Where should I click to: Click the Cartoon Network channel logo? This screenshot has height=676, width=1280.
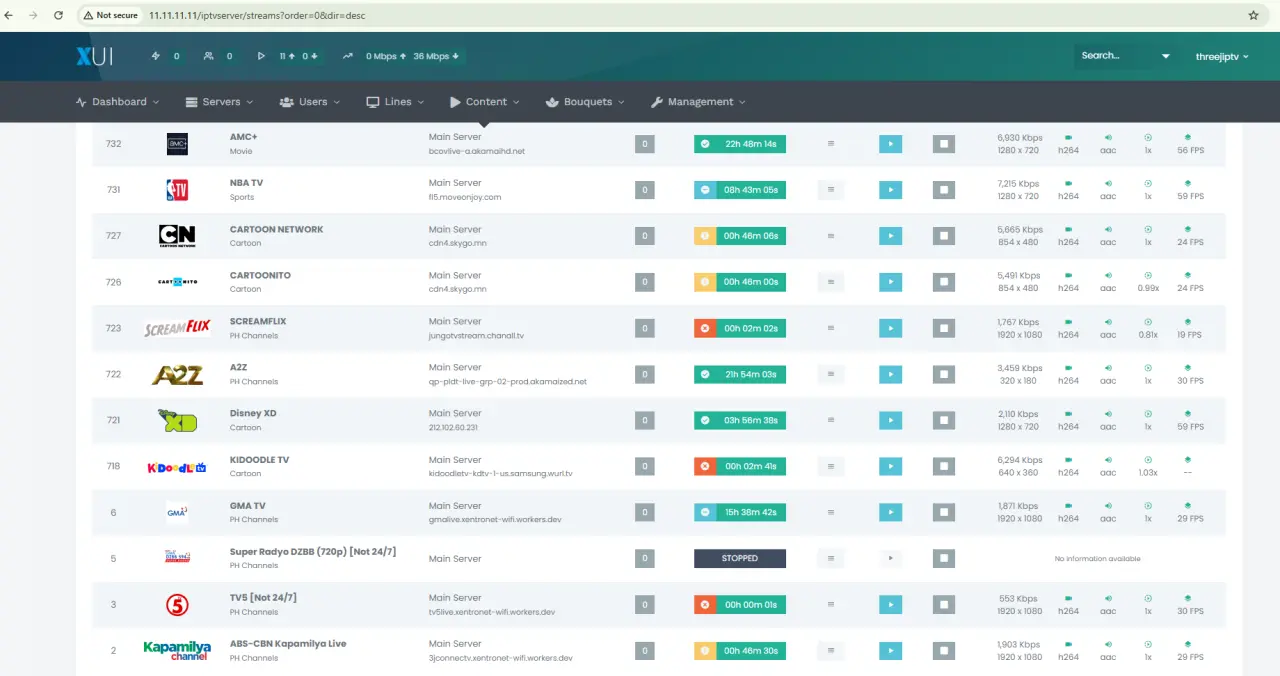[x=177, y=236]
